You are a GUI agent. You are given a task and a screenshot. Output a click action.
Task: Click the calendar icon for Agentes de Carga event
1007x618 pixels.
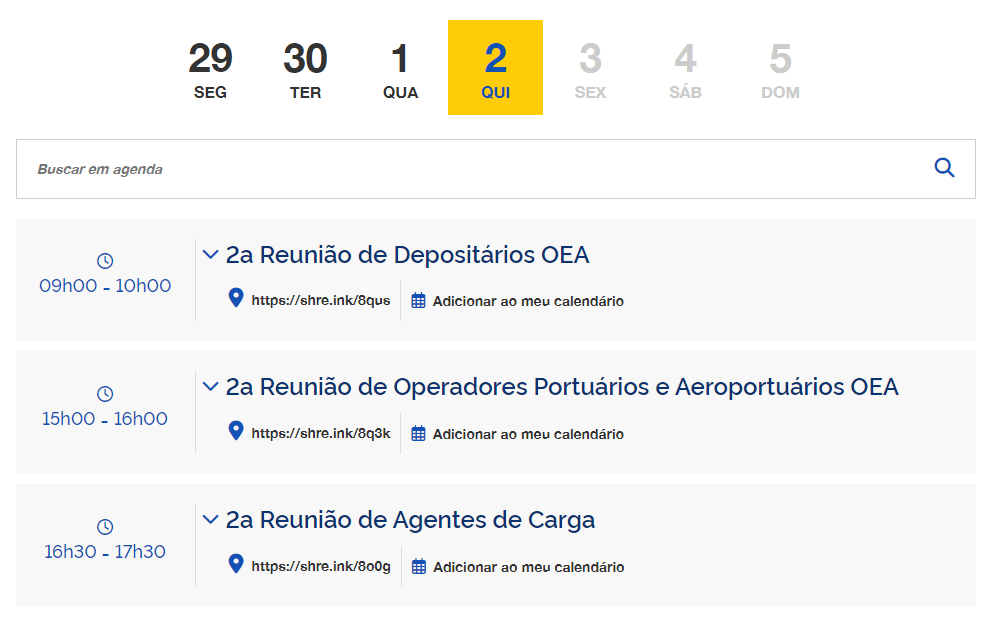tap(417, 566)
